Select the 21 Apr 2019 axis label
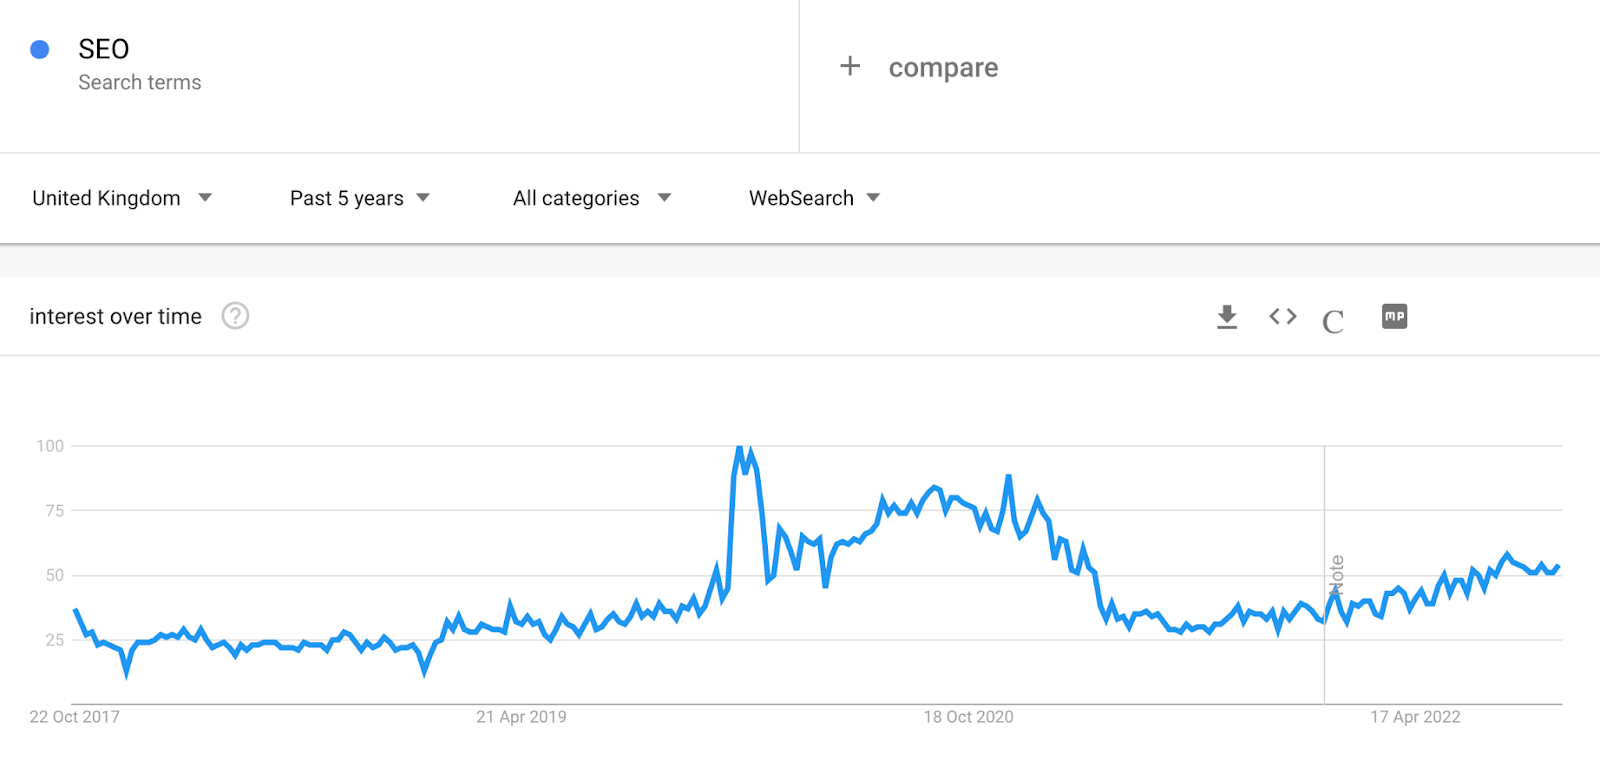1600x782 pixels. pos(521,717)
